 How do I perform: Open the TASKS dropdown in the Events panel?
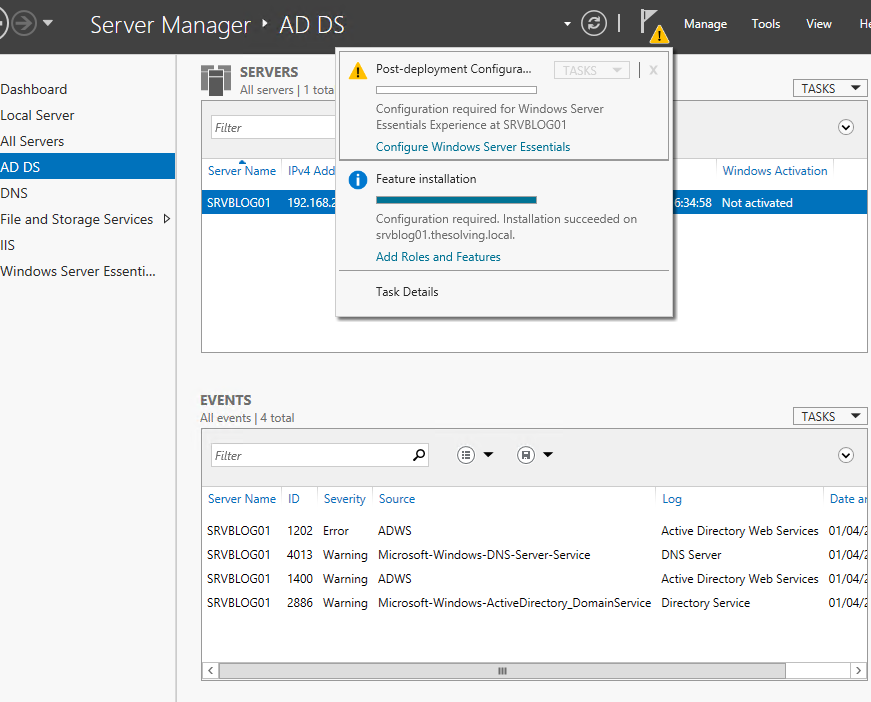829,416
